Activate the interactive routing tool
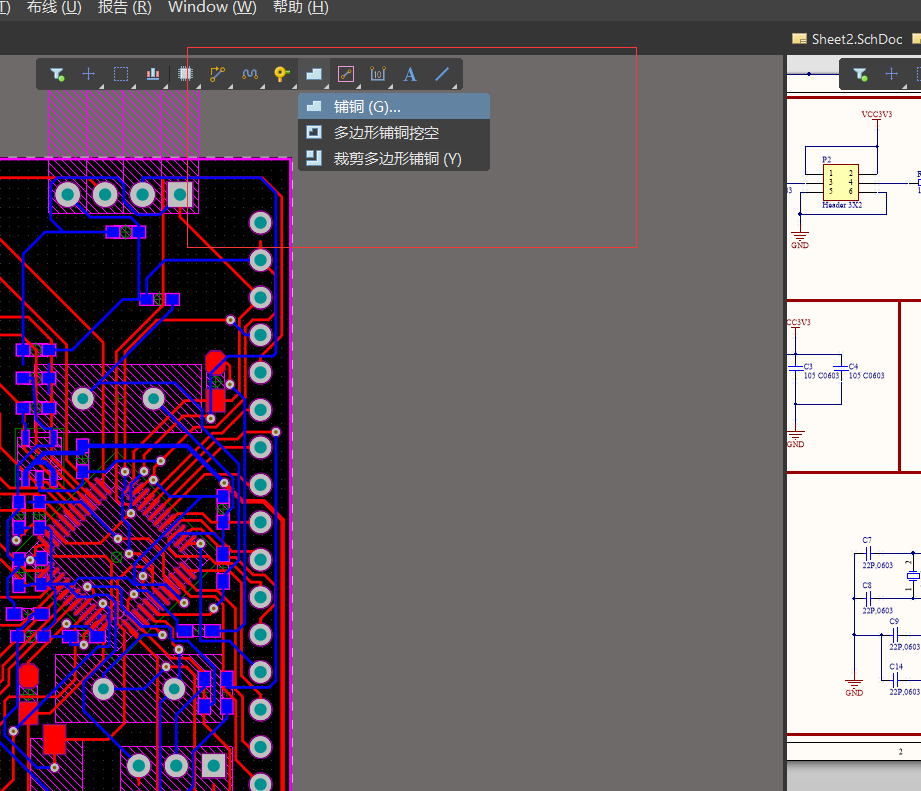The width and height of the screenshot is (921, 791). (217, 74)
